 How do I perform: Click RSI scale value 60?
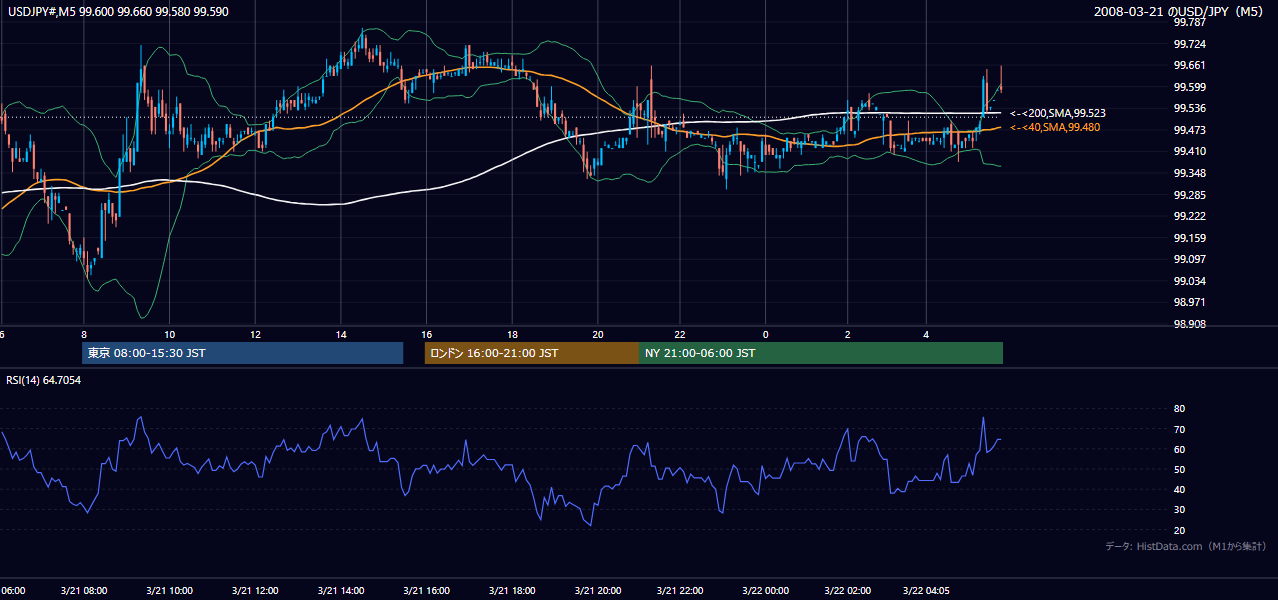click(1180, 449)
